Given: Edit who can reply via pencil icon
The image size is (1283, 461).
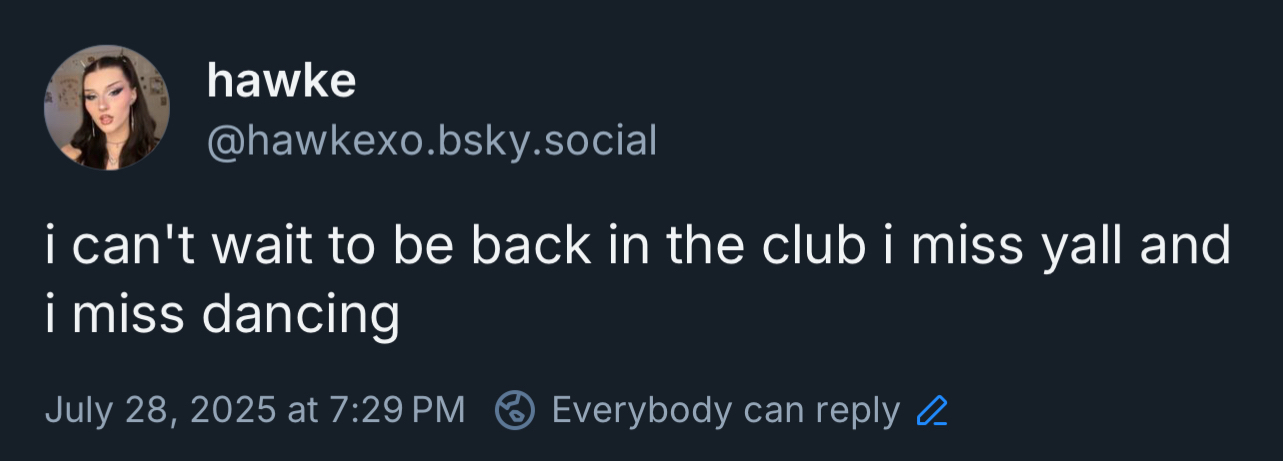Looking at the screenshot, I should coord(932,410).
